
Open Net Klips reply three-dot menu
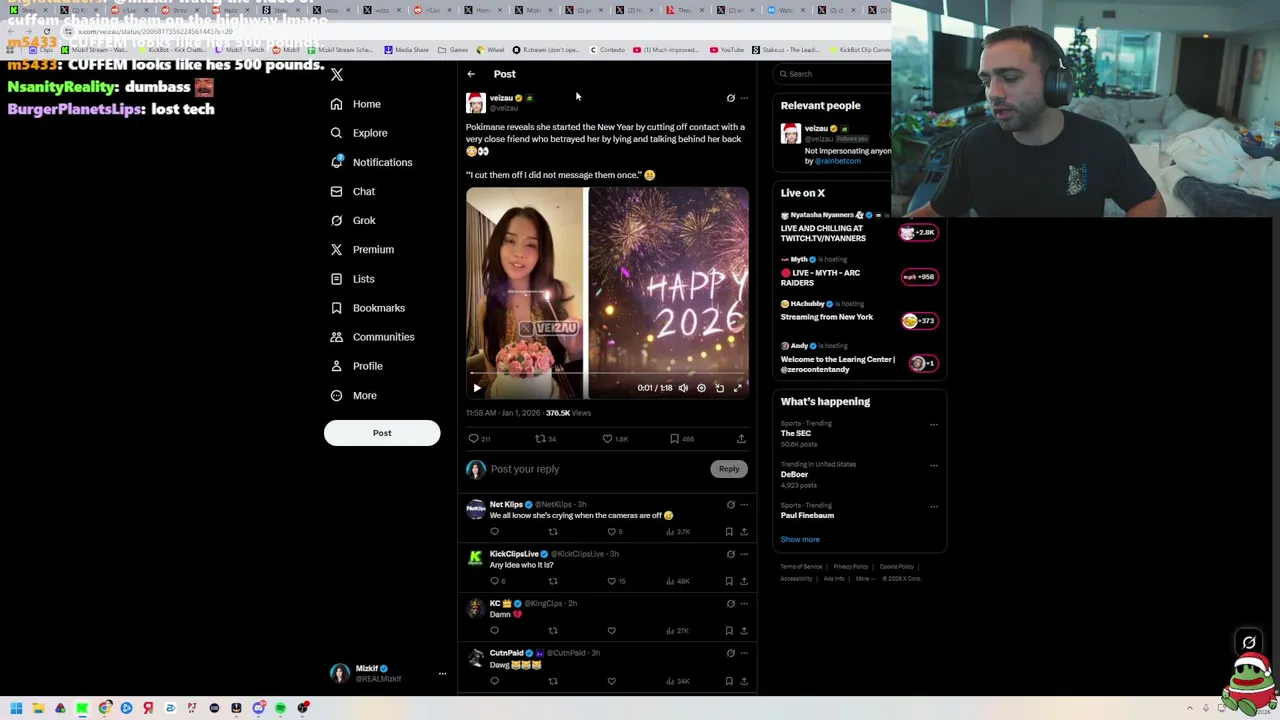tap(744, 505)
